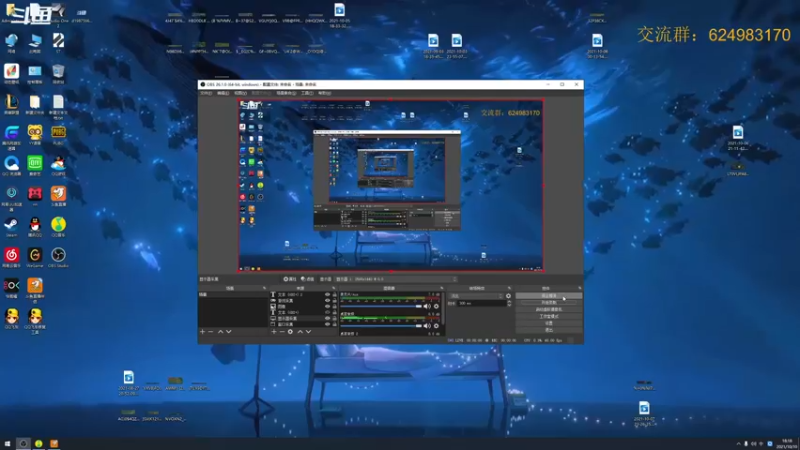Move selected source up with chevron
The height and width of the screenshot is (450, 800).
coord(300,332)
